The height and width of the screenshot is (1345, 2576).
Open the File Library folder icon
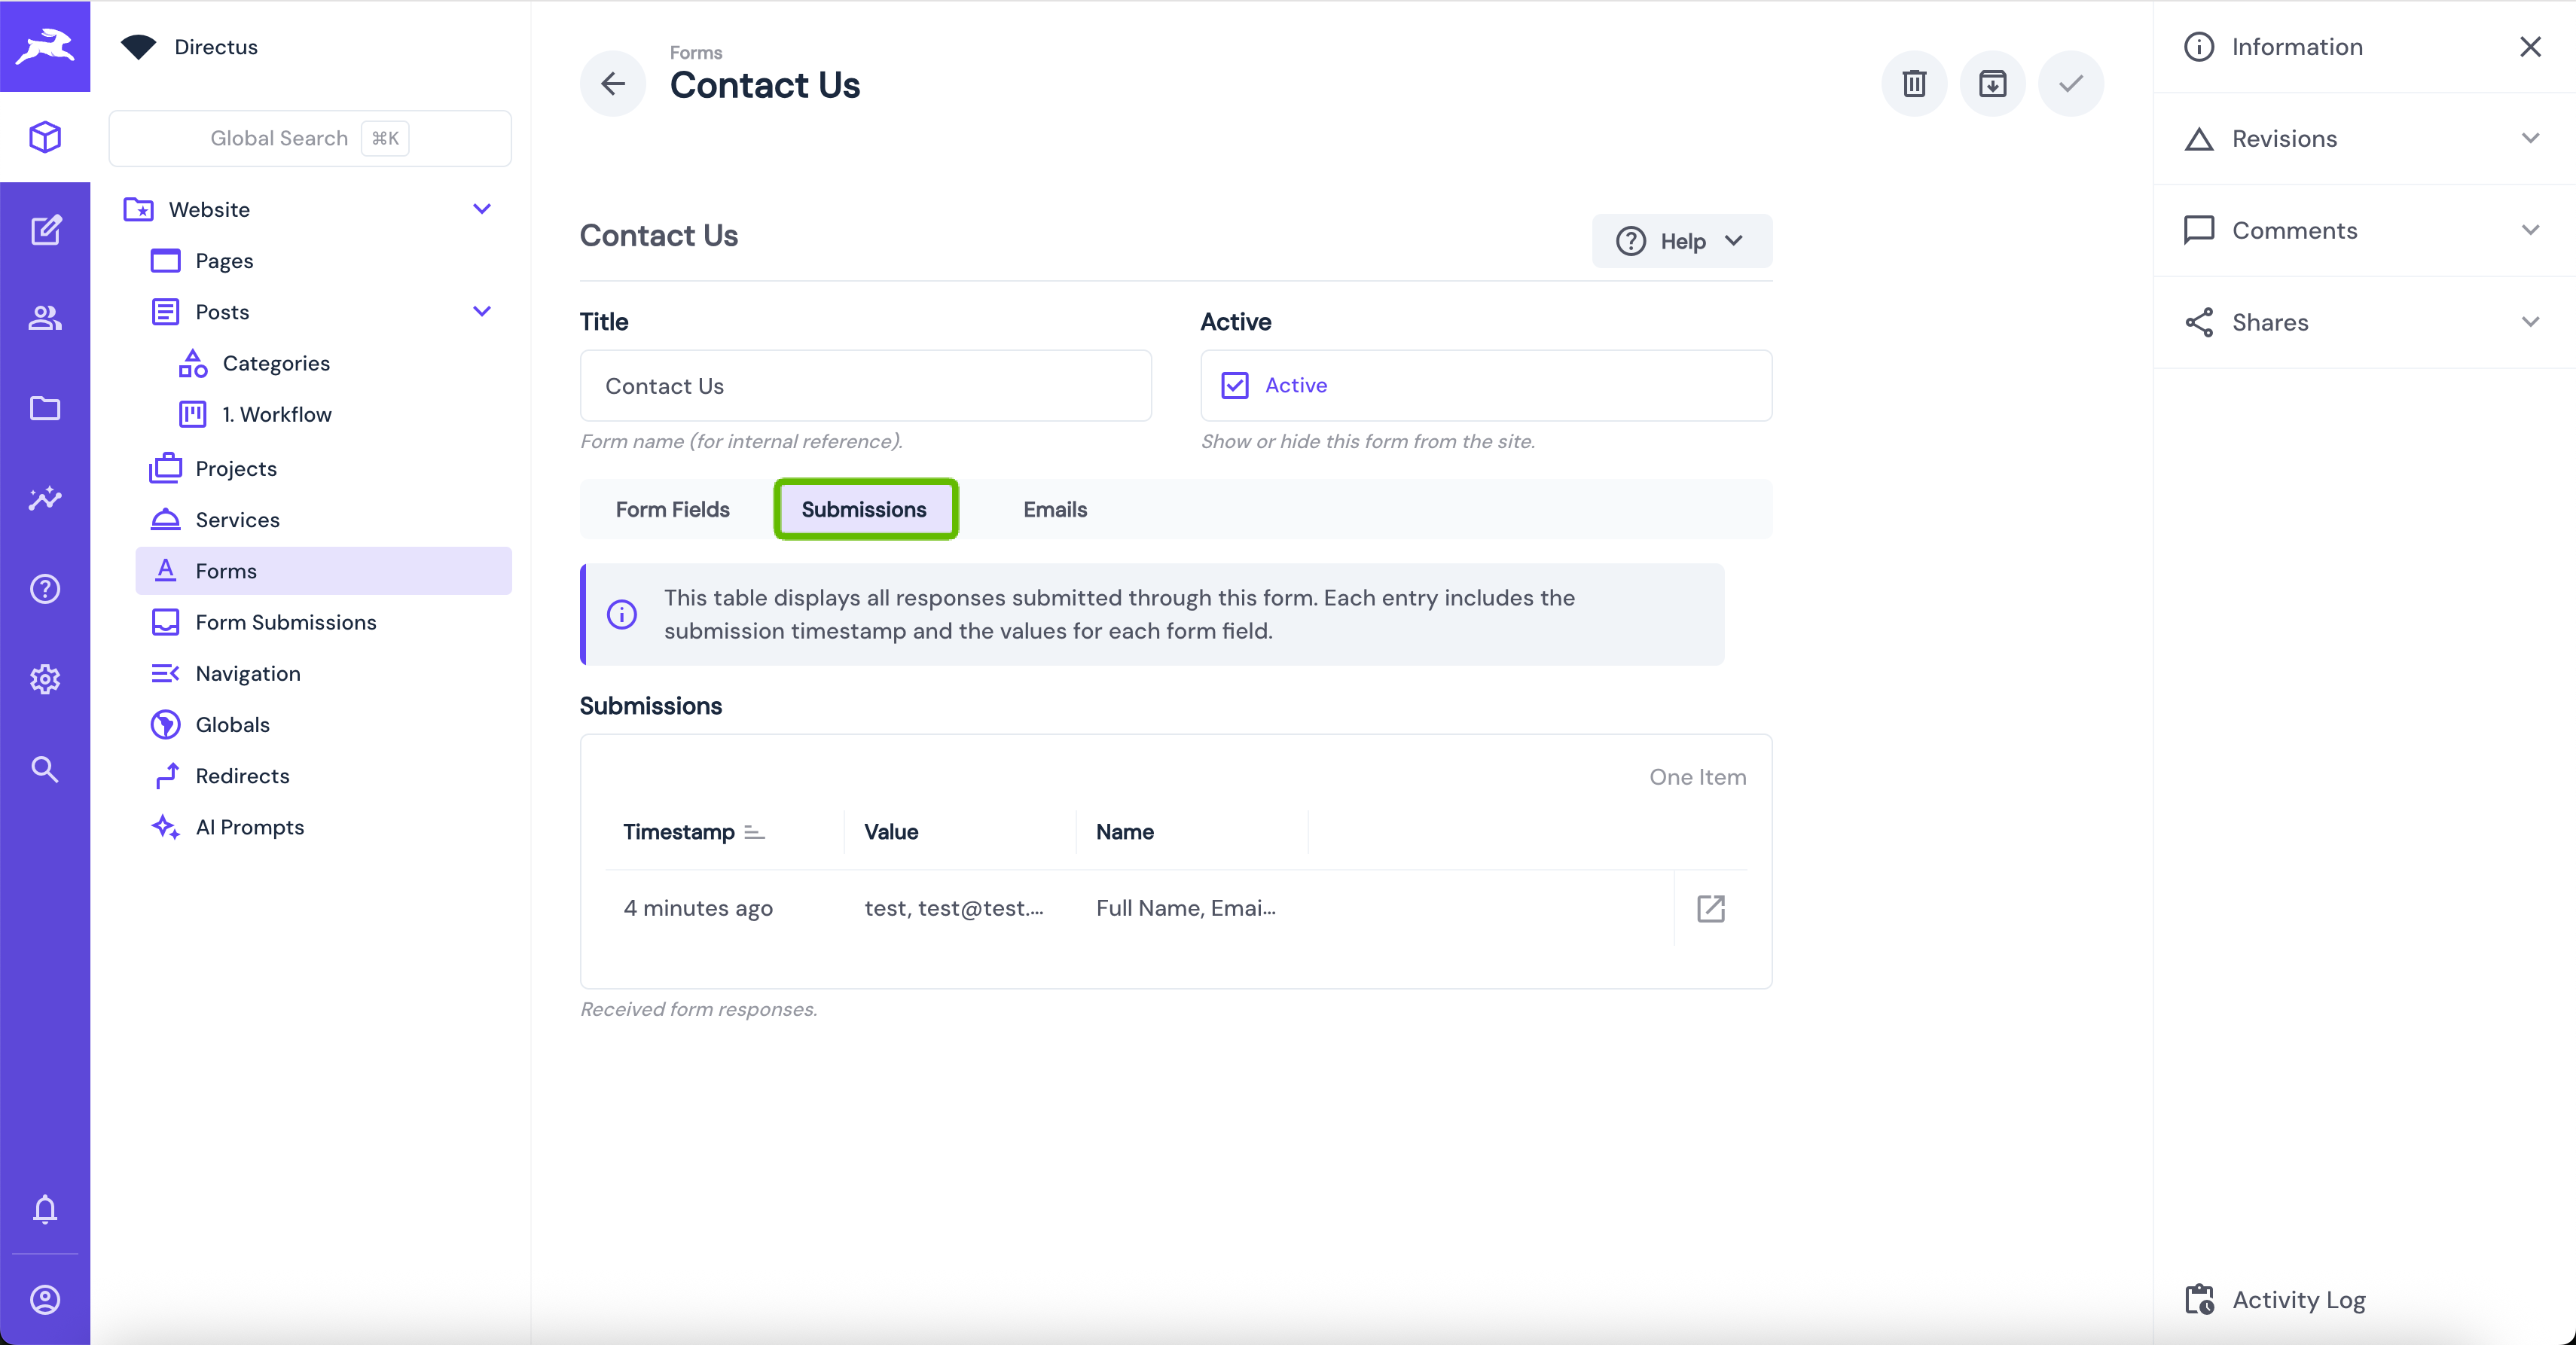click(x=45, y=408)
